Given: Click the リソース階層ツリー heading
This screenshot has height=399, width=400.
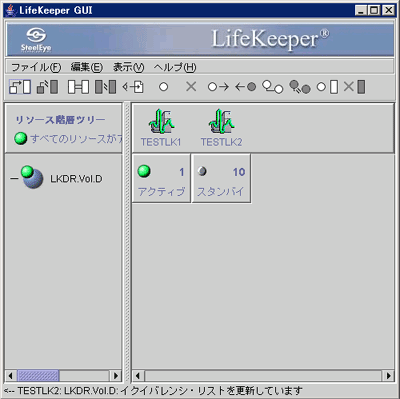Looking at the screenshot, I should click(60, 120).
